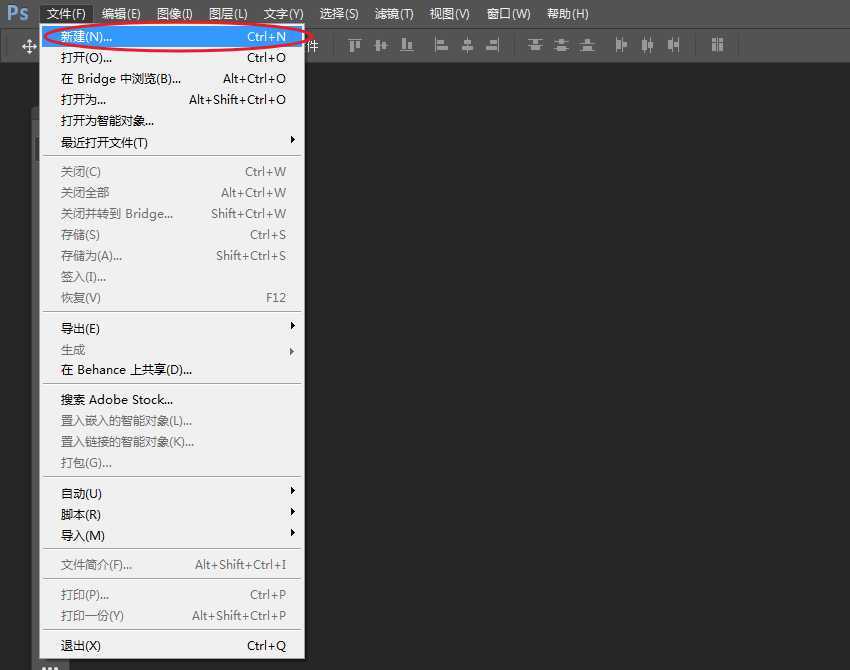Open the 滤镜(T) menu in menu bar

click(393, 14)
